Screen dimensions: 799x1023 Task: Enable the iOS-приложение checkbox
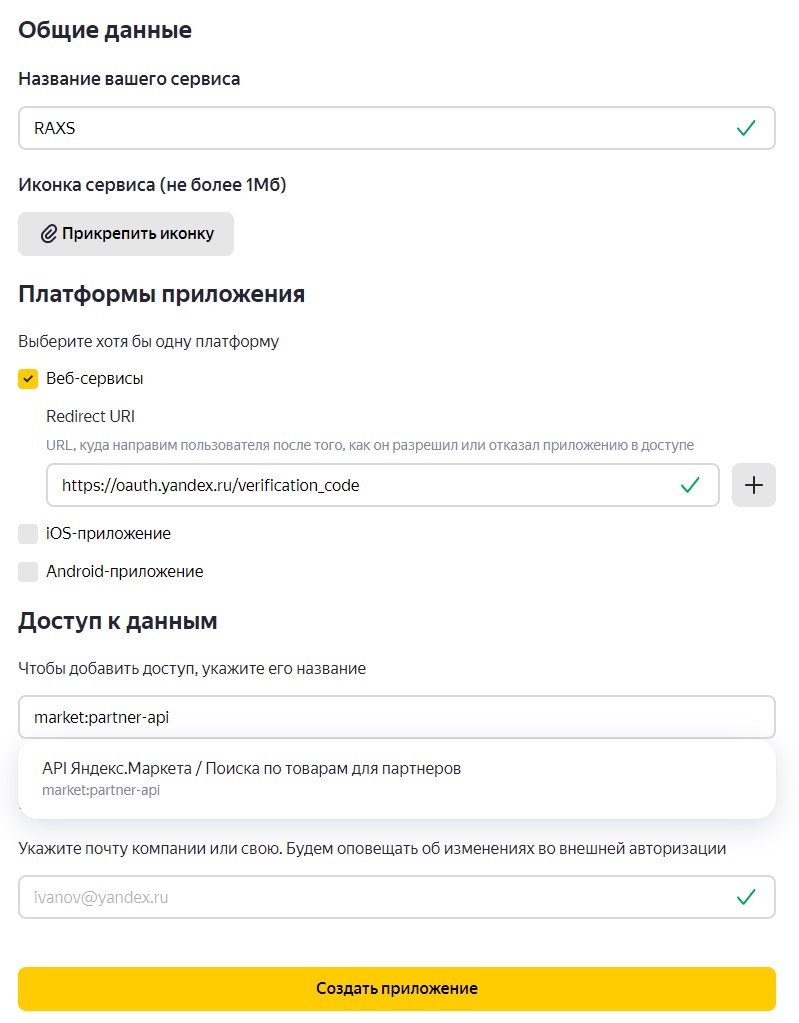pos(28,534)
